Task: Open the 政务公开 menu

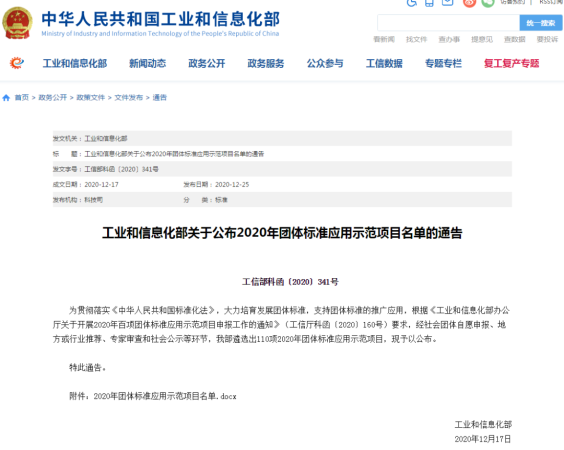Action: (x=207, y=63)
